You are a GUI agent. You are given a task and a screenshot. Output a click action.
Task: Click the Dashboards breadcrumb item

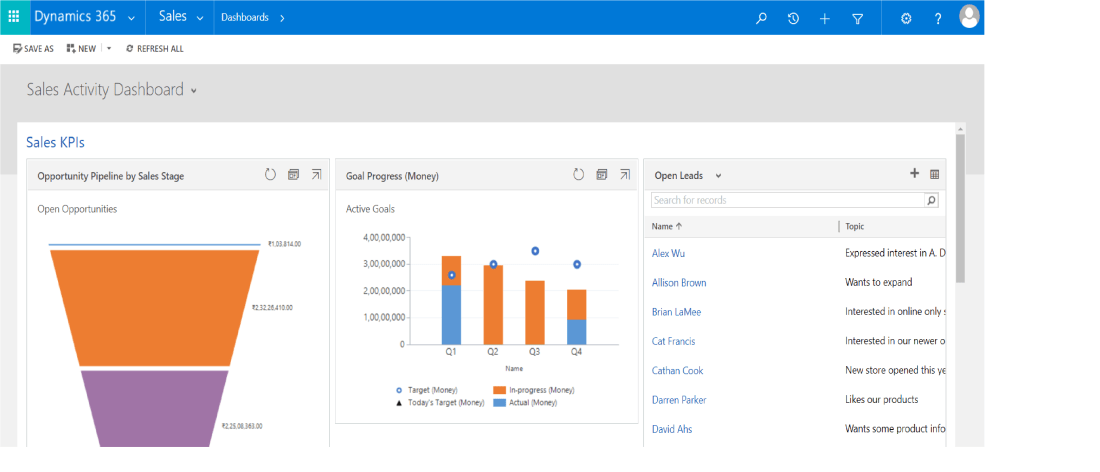pyautogui.click(x=244, y=18)
